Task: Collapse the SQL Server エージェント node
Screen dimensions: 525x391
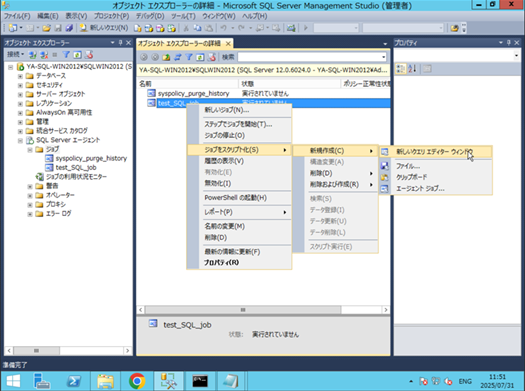Action: click(x=20, y=140)
